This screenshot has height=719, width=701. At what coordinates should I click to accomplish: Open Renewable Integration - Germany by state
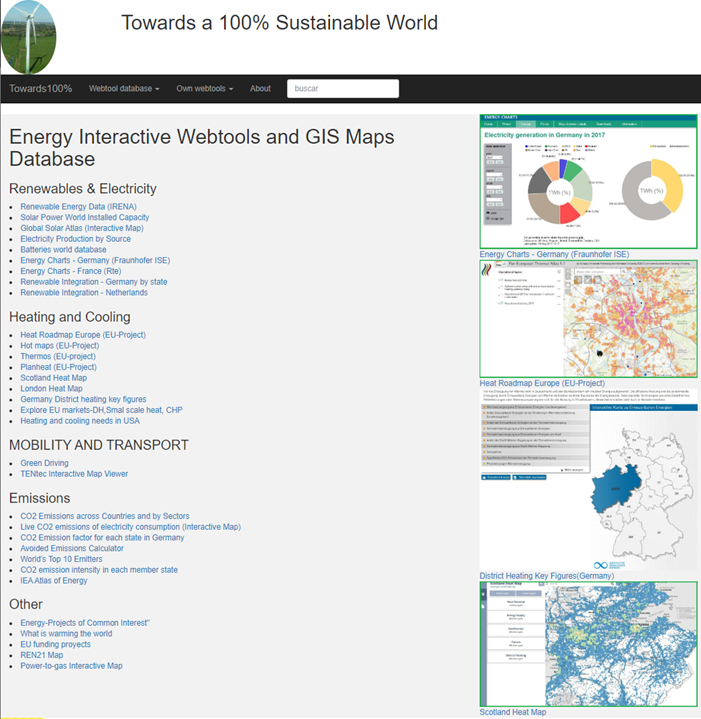tap(94, 282)
